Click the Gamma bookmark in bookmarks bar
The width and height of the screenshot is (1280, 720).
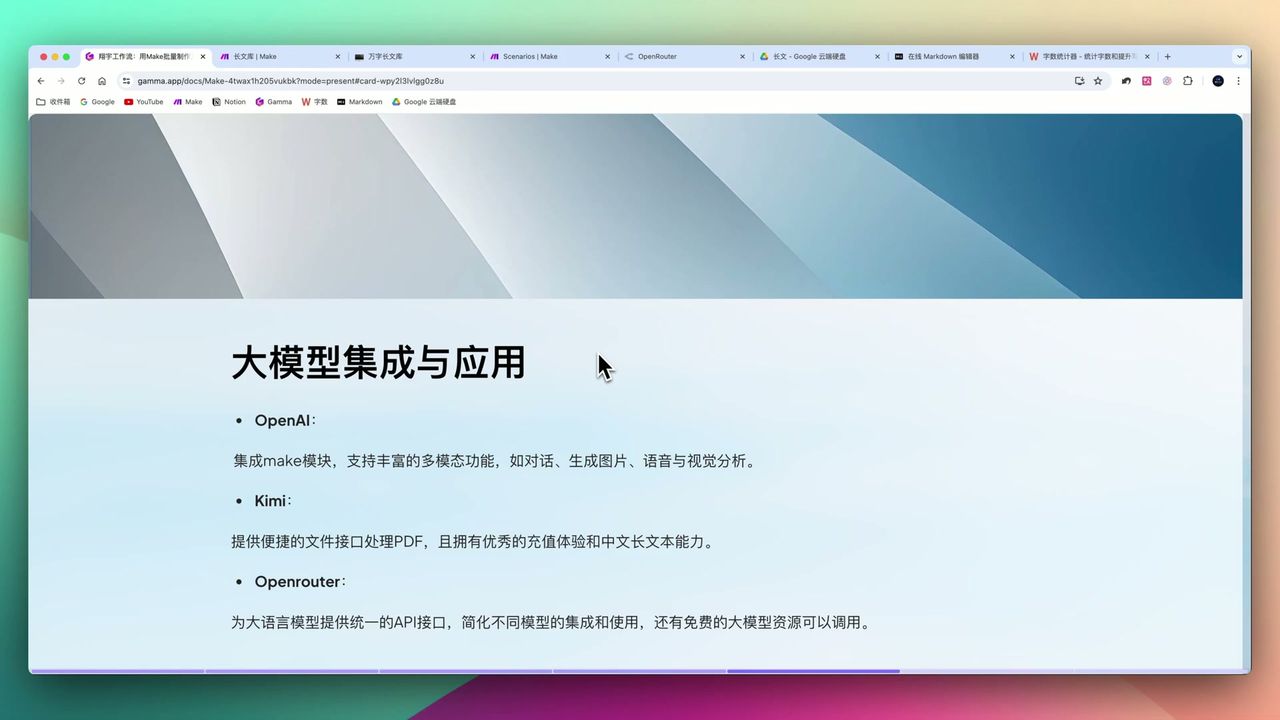click(x=274, y=101)
